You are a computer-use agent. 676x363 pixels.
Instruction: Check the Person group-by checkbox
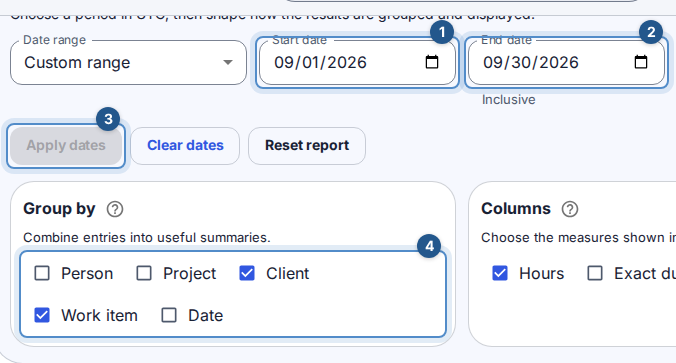(42, 273)
